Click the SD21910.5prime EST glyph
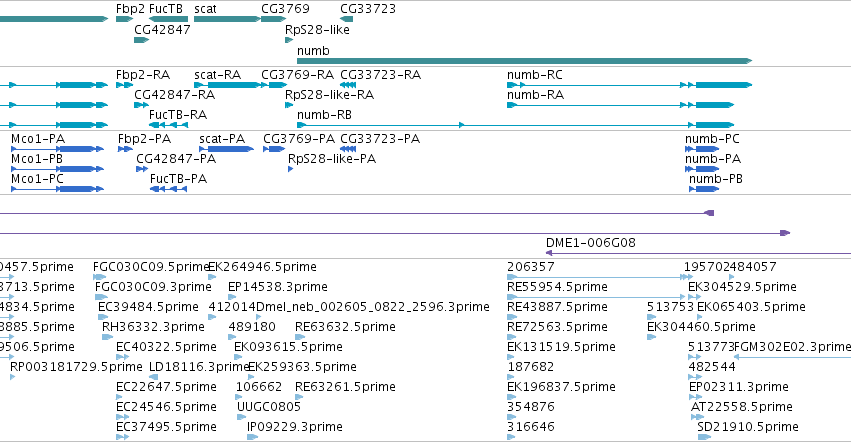 click(704, 437)
